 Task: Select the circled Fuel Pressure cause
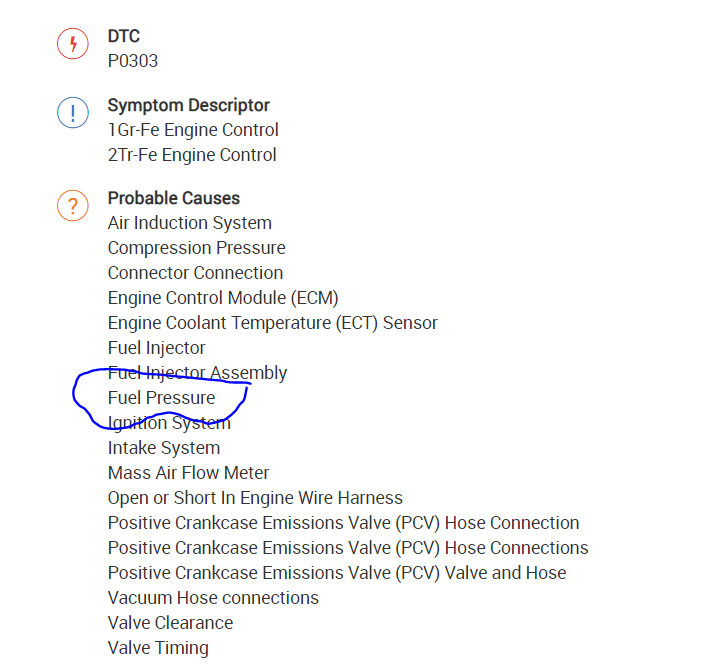point(161,398)
